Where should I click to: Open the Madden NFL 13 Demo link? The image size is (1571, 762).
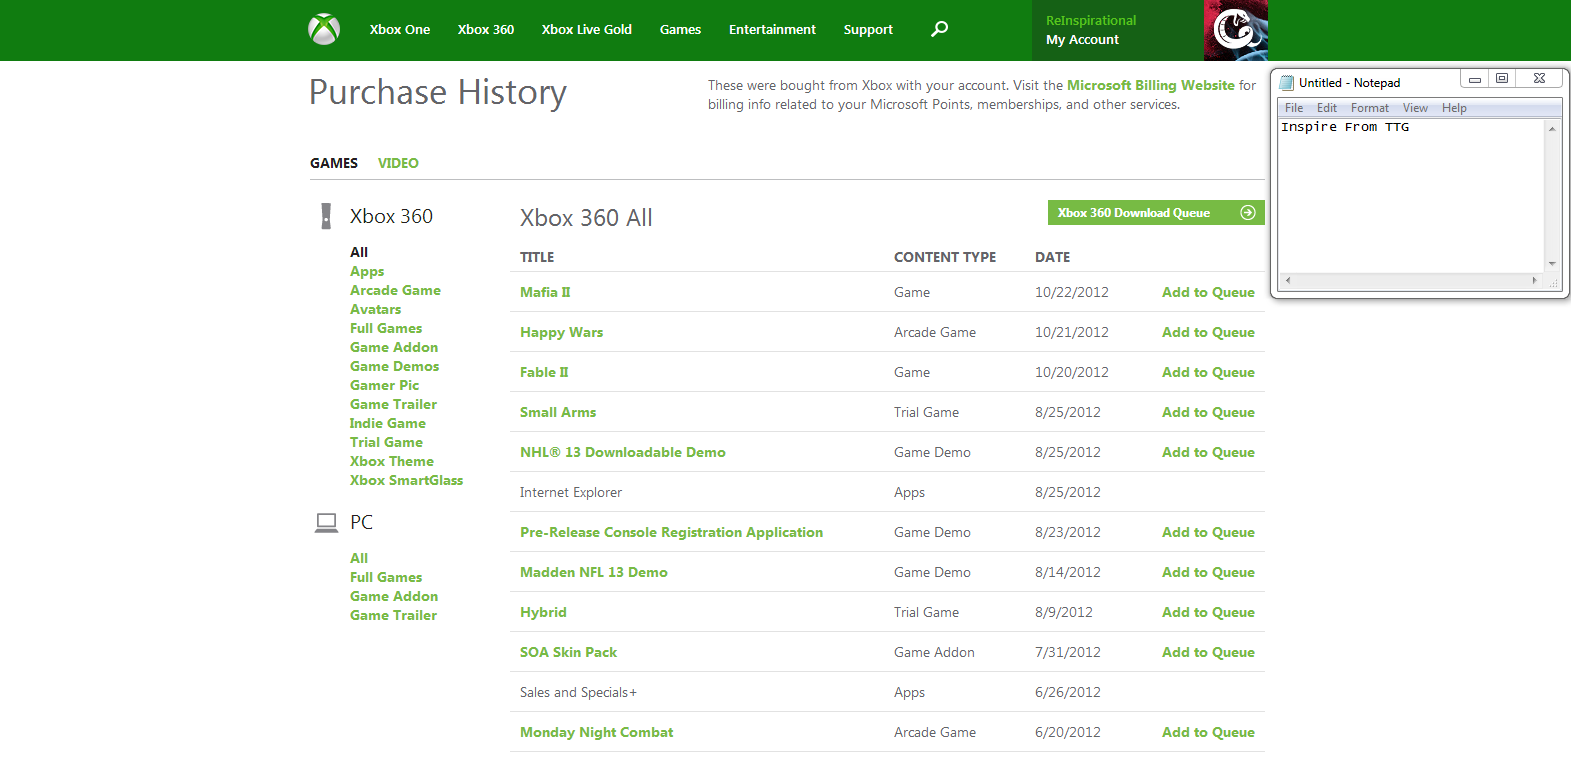(x=594, y=572)
